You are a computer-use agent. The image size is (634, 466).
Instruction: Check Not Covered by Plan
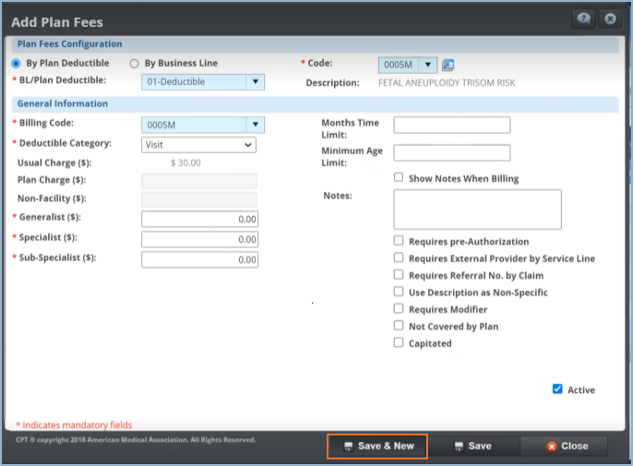pos(399,326)
